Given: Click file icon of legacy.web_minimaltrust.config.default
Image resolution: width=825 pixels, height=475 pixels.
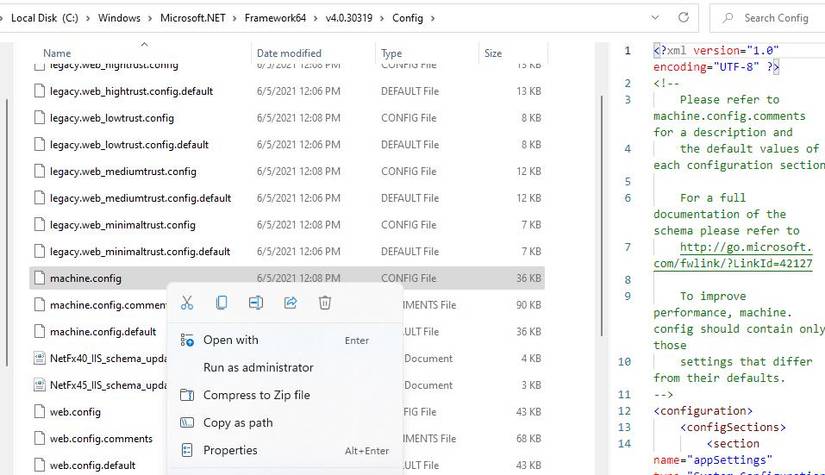Looking at the screenshot, I should click(x=39, y=251).
